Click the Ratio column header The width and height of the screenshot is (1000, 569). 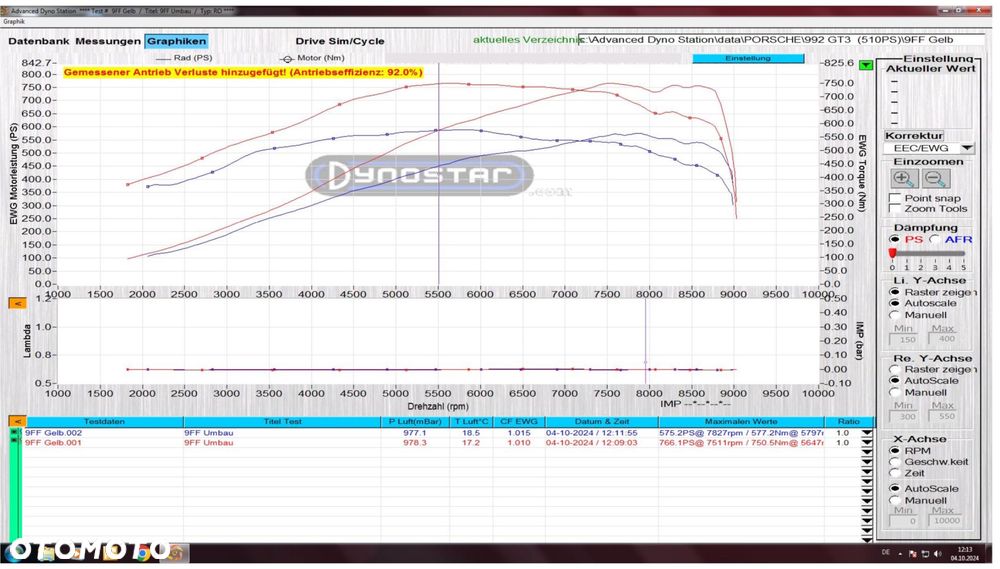[849, 422]
